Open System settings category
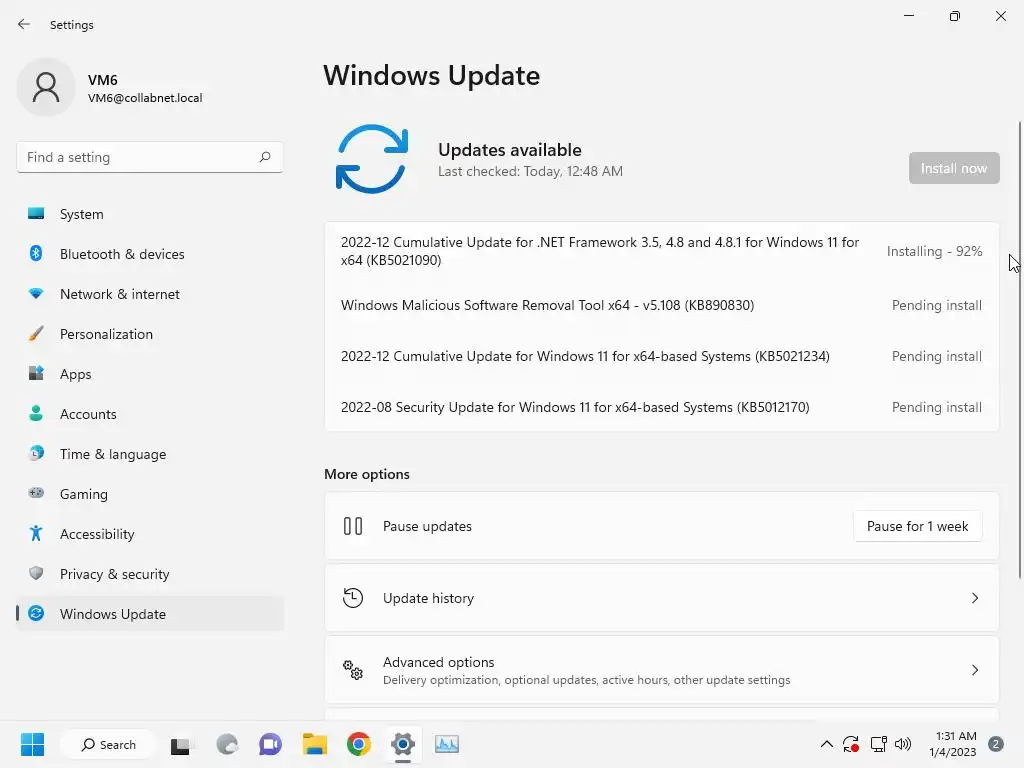The height and width of the screenshot is (768, 1024). (x=150, y=214)
